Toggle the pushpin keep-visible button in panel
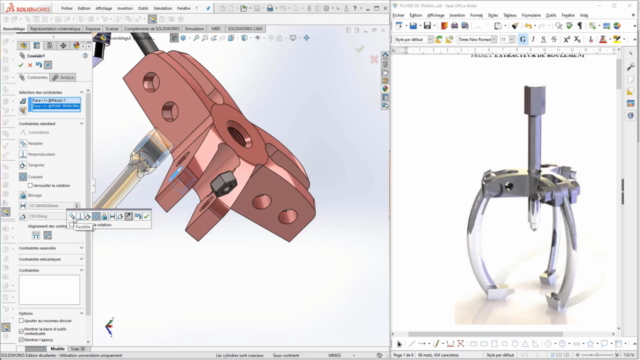This screenshot has width=640, height=360. (x=48, y=65)
